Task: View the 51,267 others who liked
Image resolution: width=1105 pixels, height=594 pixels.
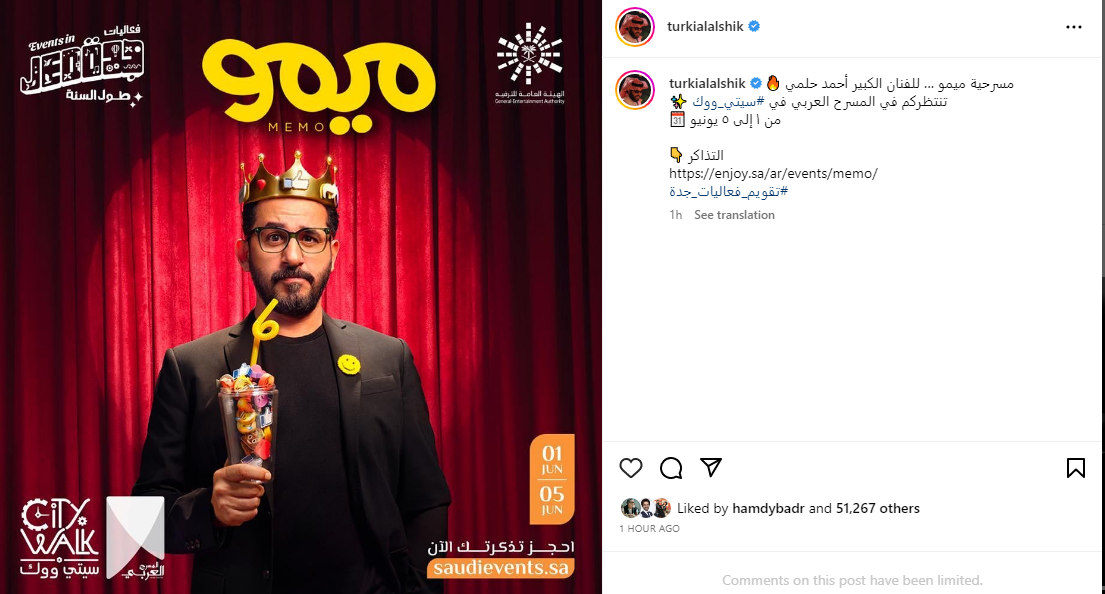Action: (x=877, y=508)
